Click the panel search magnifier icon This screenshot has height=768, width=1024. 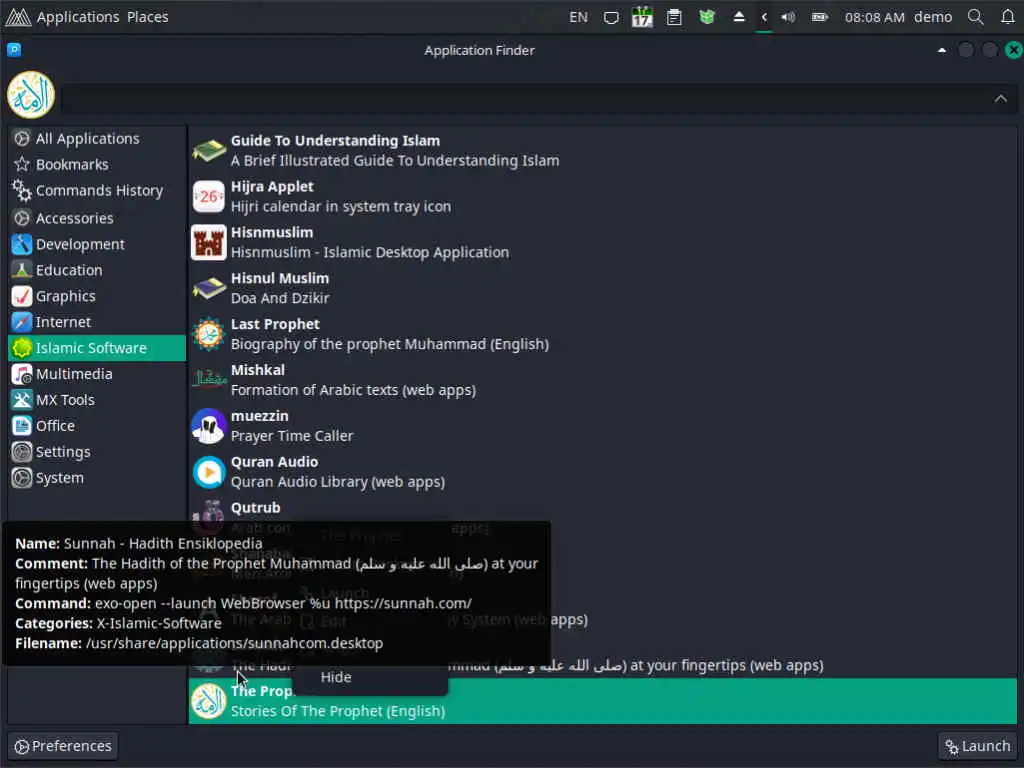(x=975, y=17)
